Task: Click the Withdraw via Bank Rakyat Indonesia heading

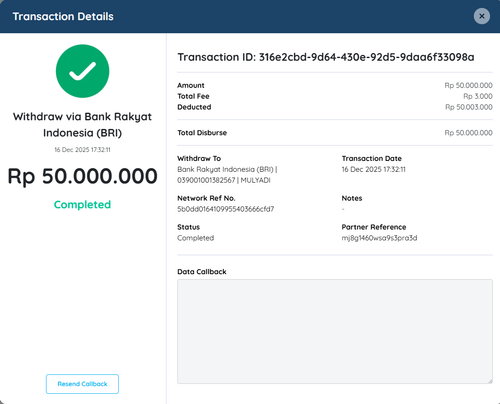Action: [x=82, y=125]
